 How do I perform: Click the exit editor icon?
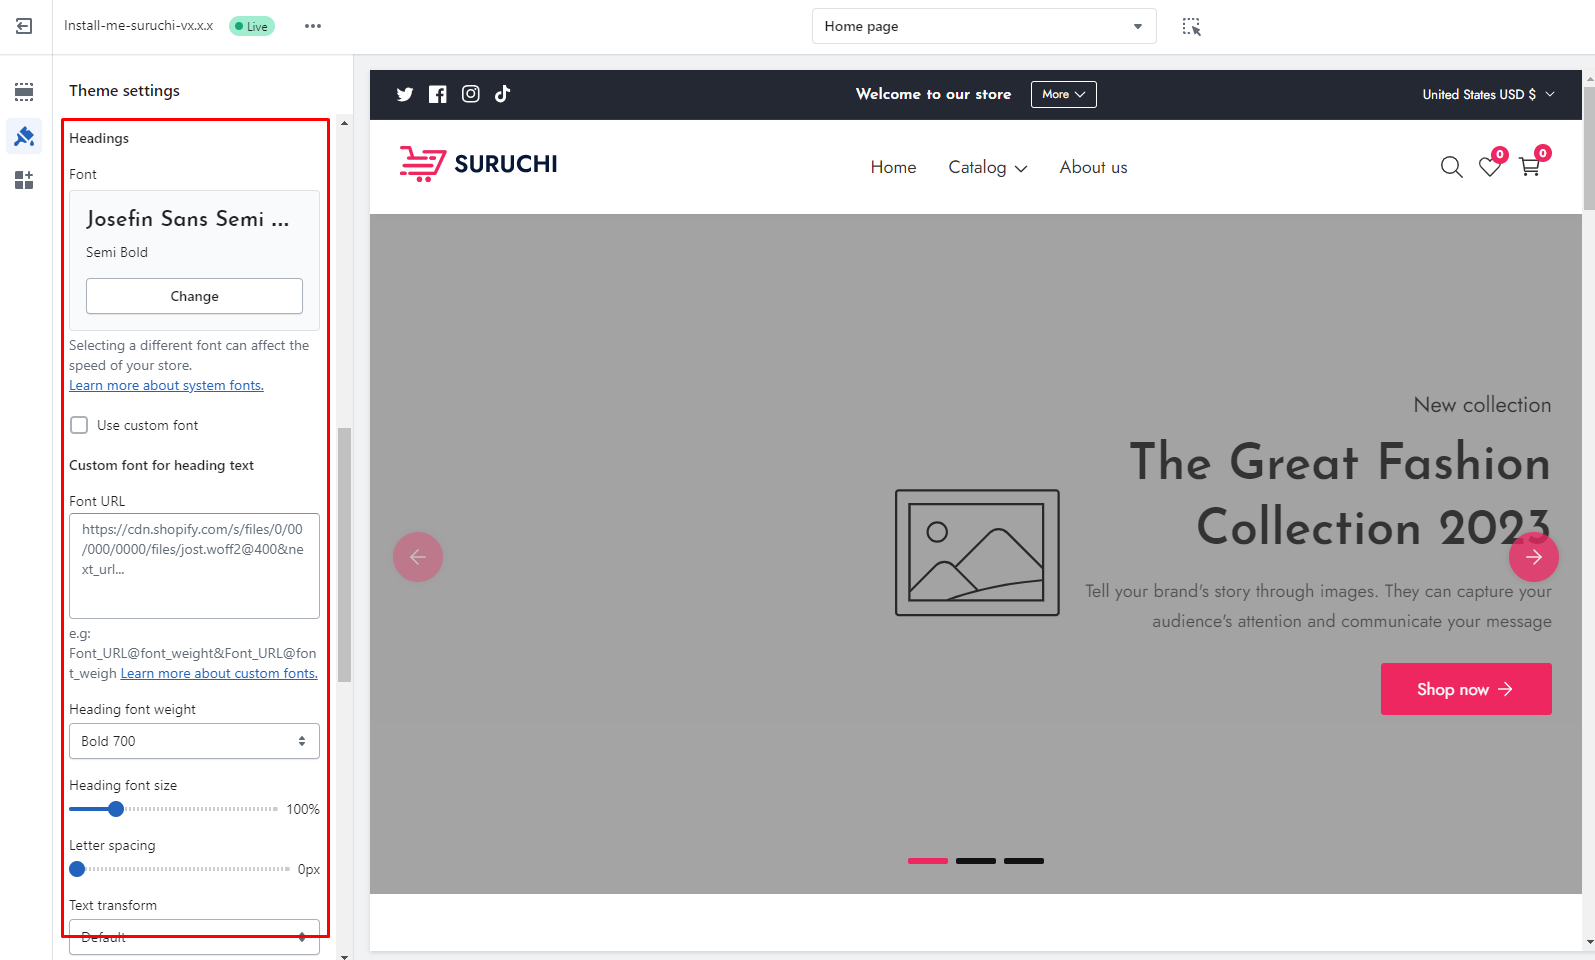point(24,26)
